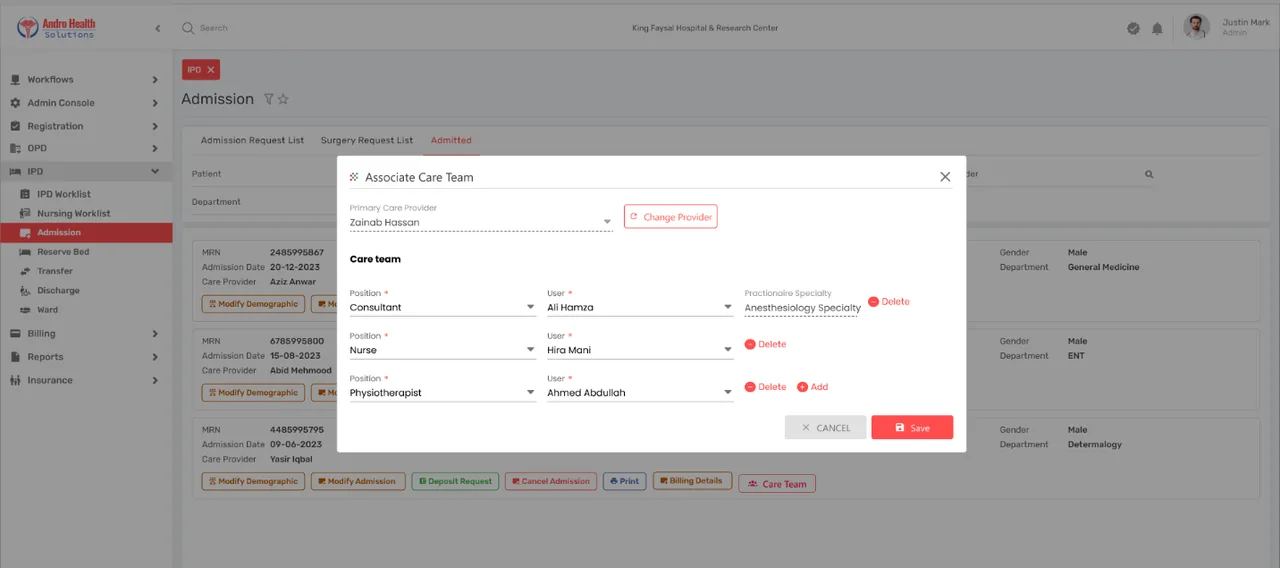Select Admission item in sidebar
Screen dimensions: 1280x568
(86, 232)
